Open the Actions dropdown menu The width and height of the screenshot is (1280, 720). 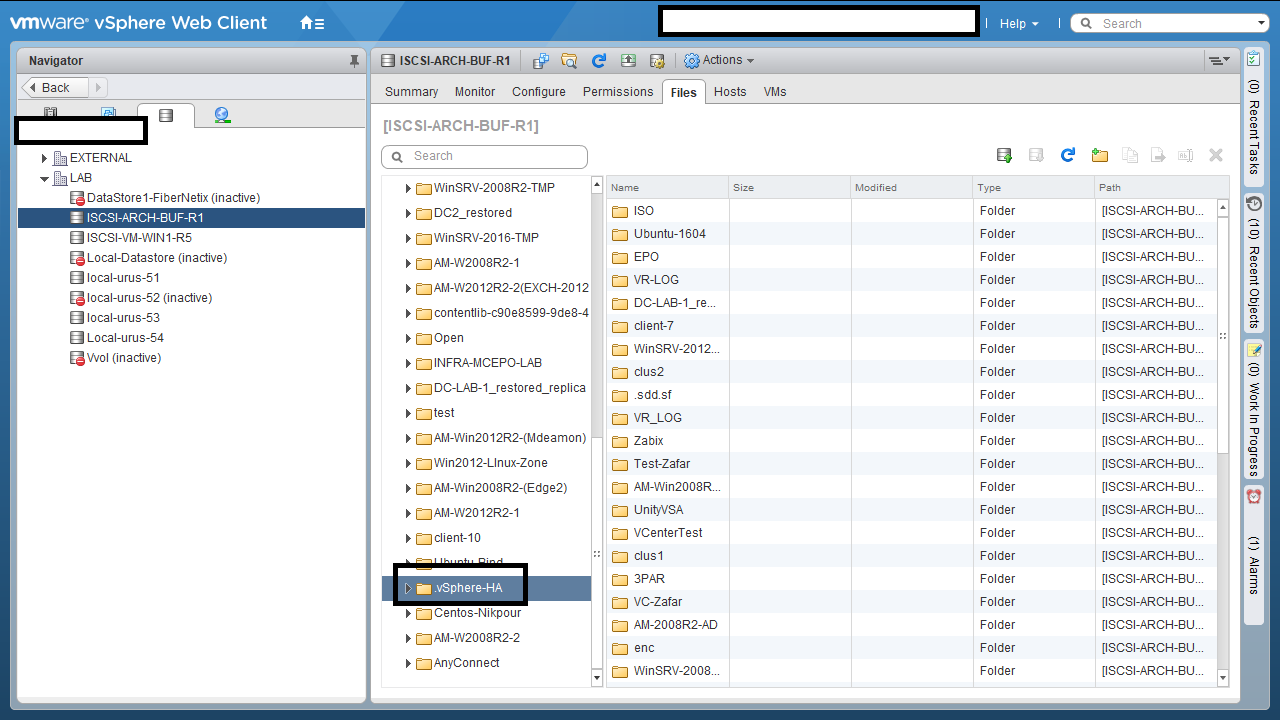point(719,61)
